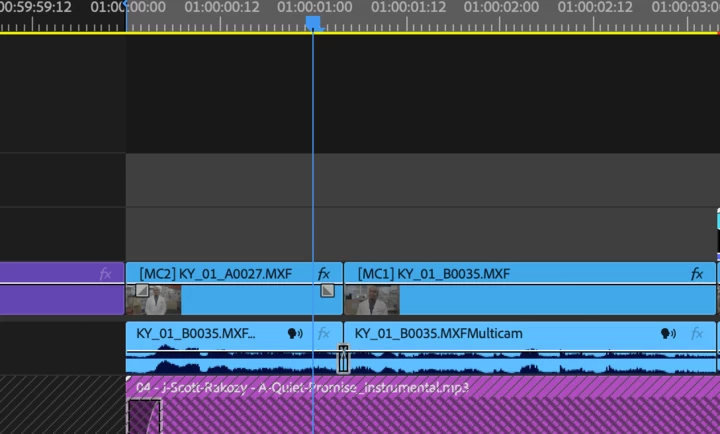Click thumbnail of the MC2 video clip

point(154,300)
